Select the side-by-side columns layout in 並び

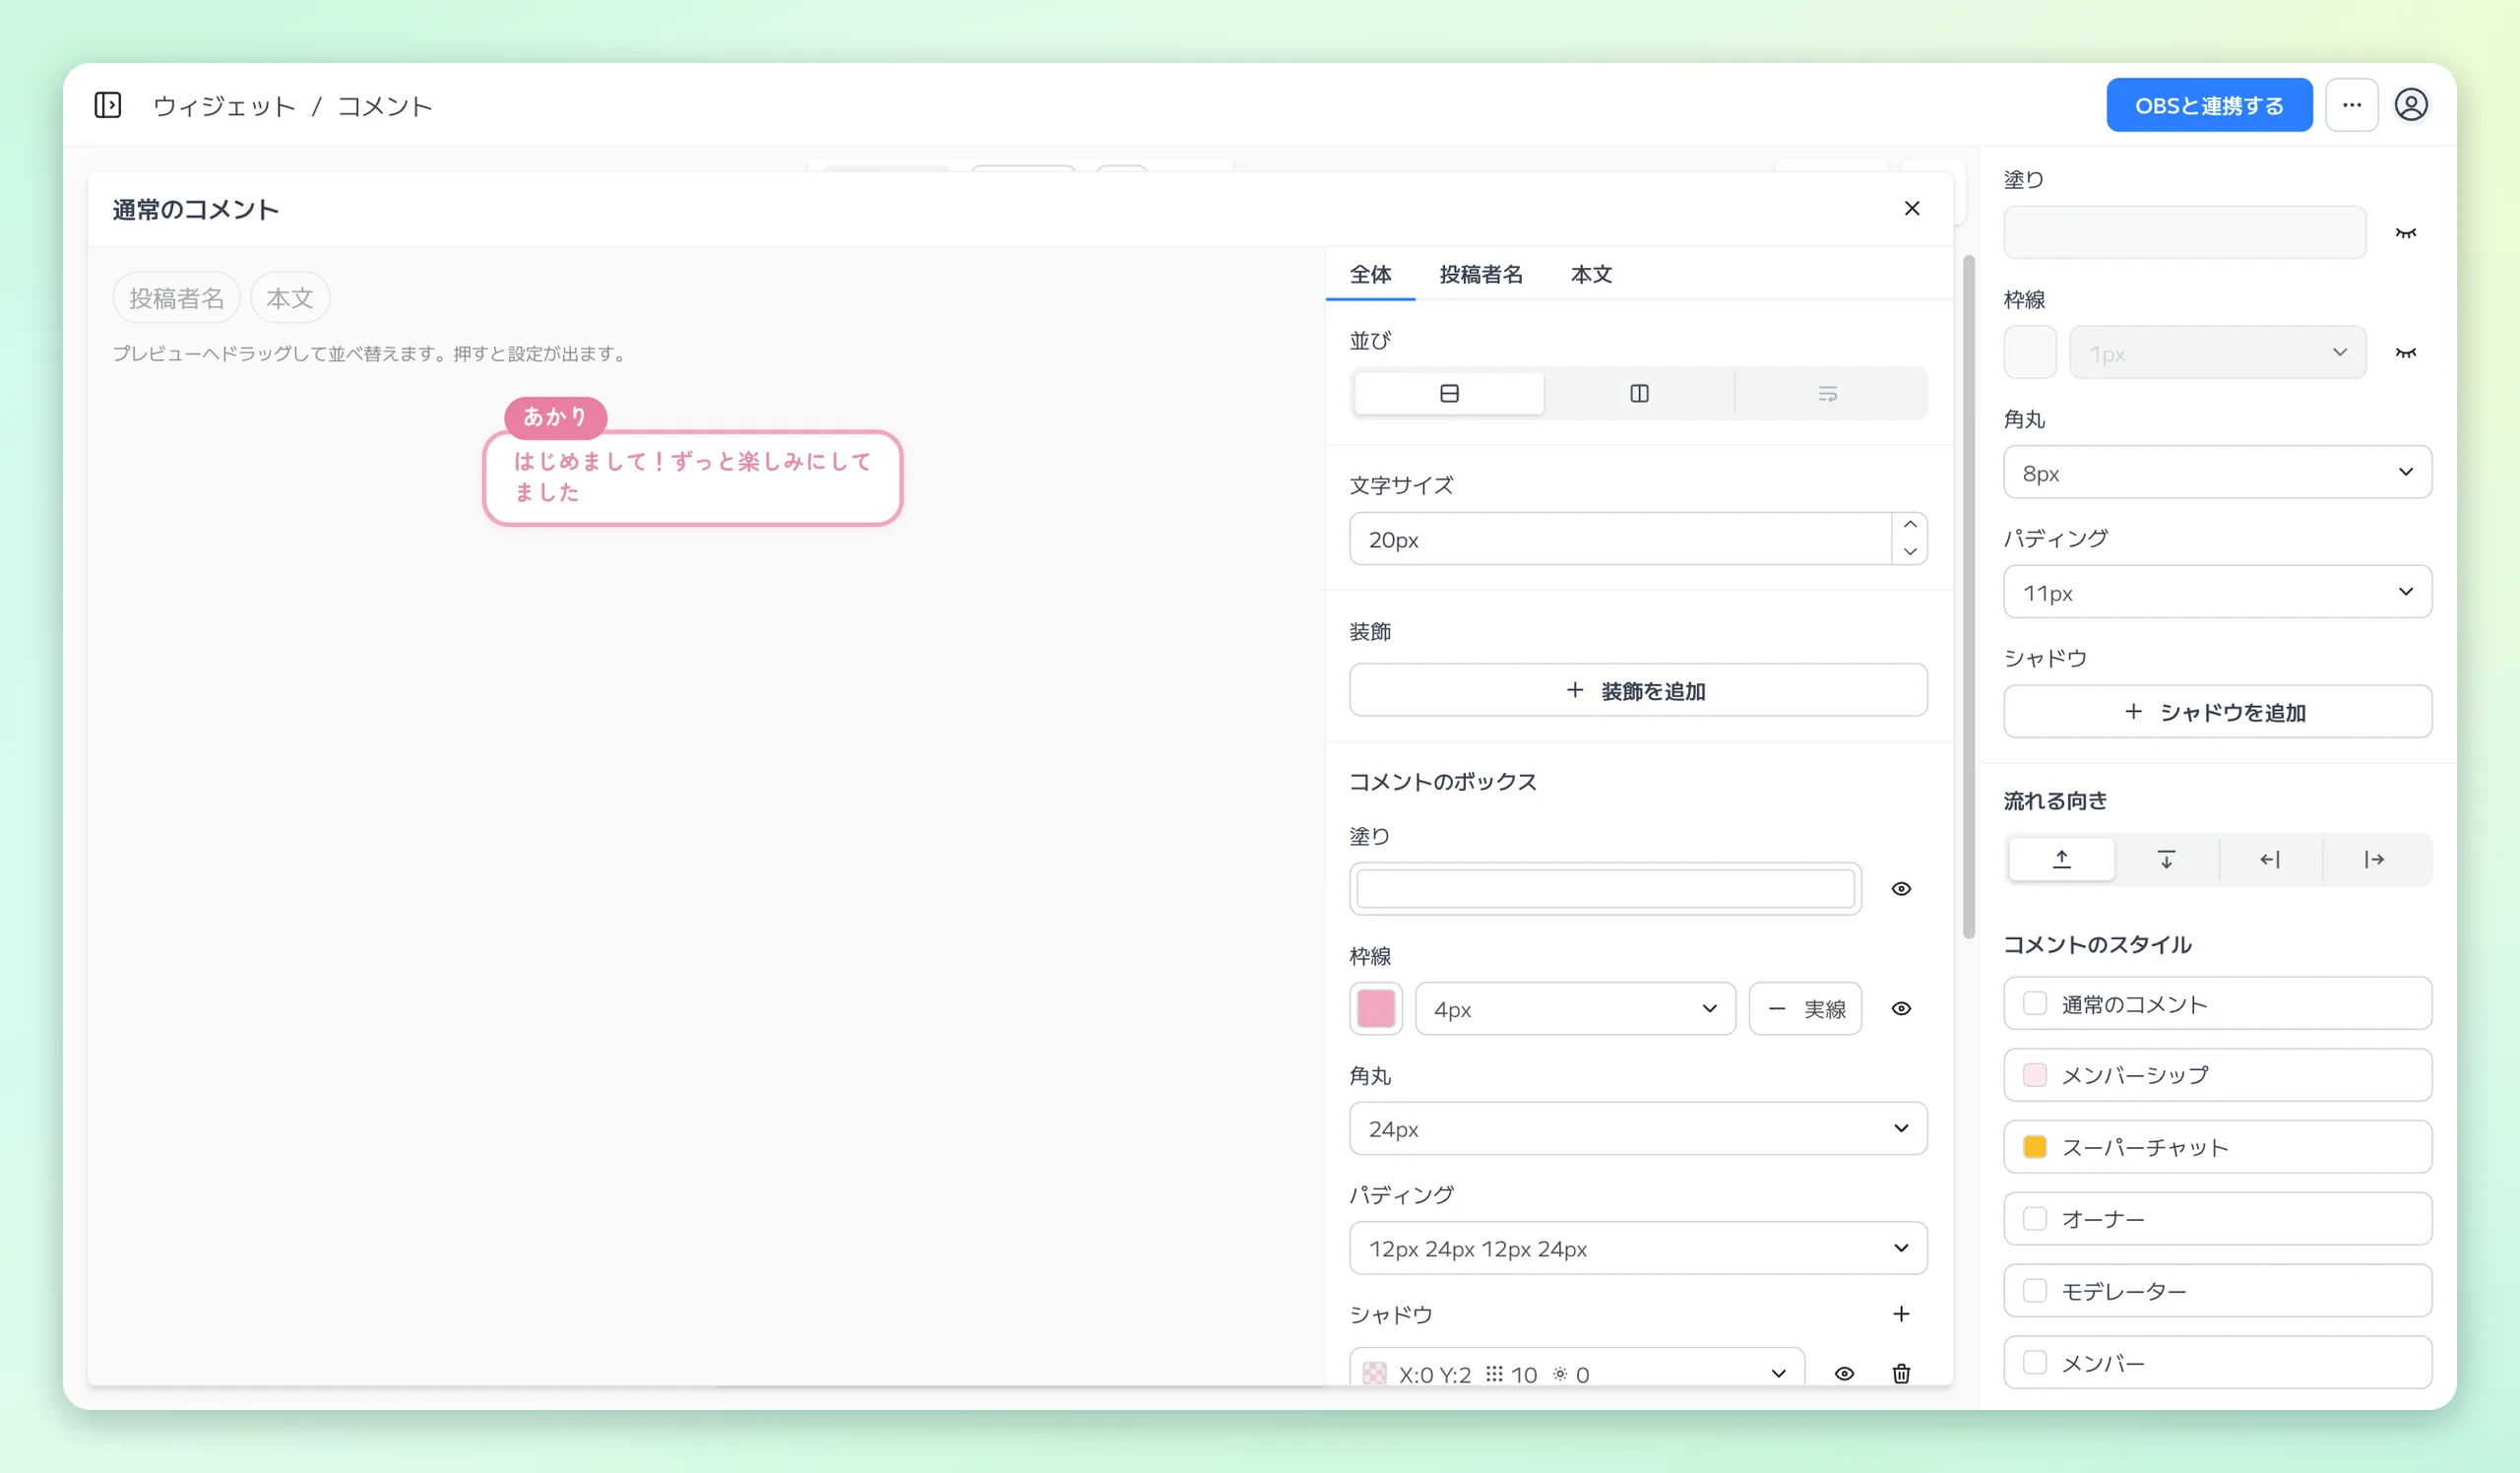pos(1638,393)
